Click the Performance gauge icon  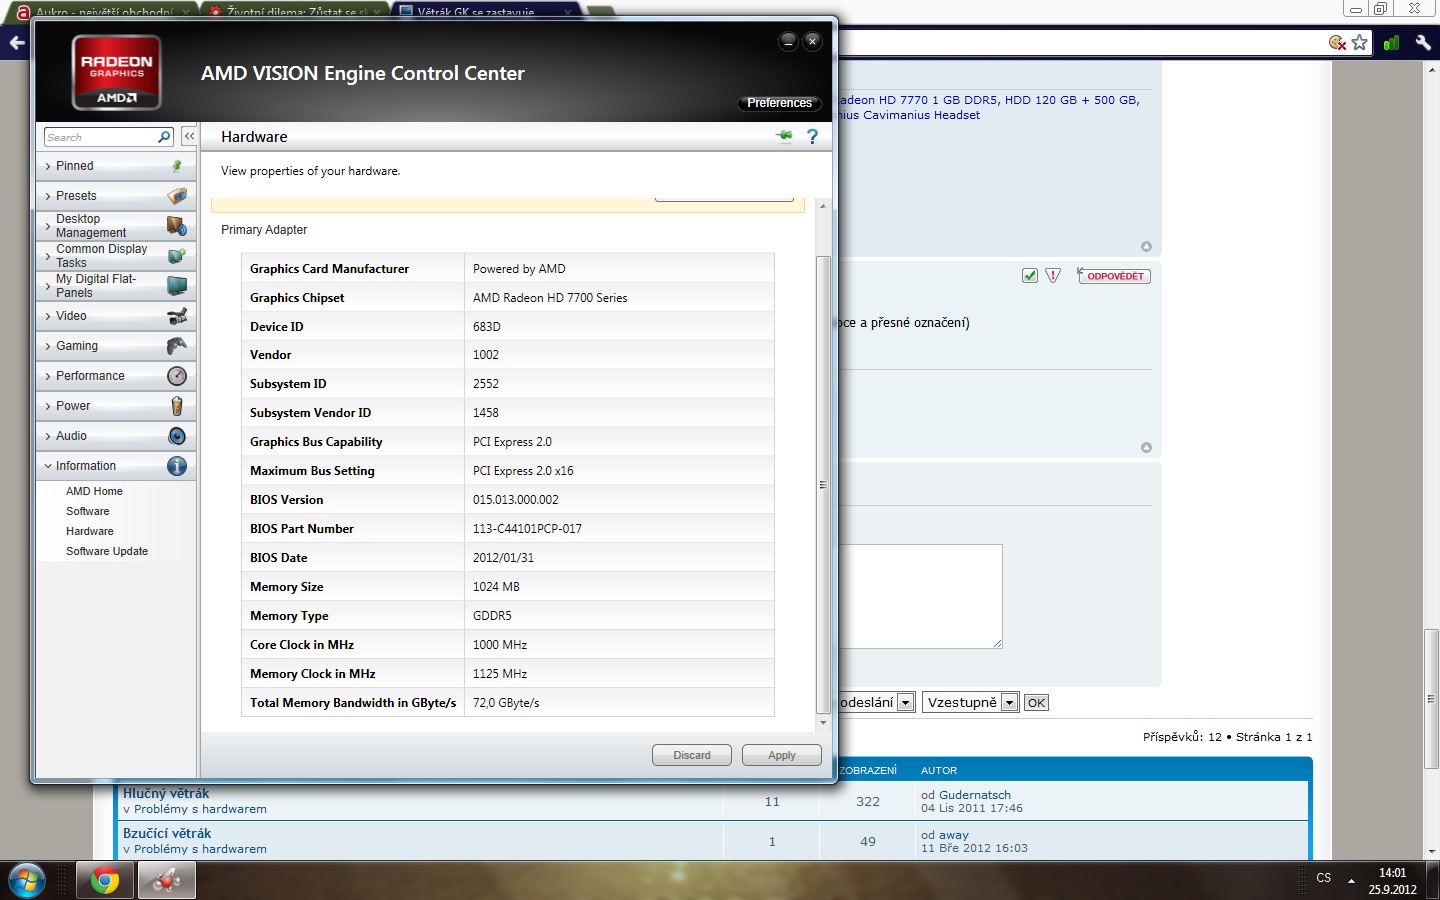click(177, 376)
